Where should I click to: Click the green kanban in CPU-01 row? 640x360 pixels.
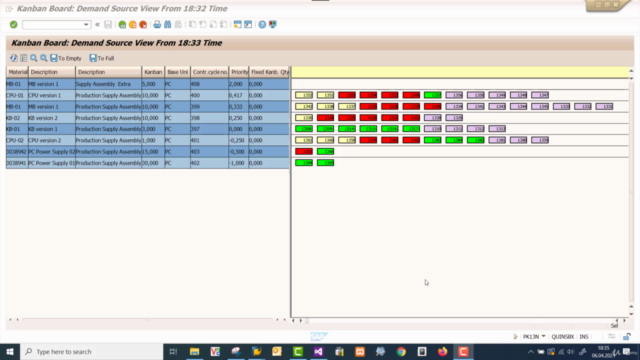(x=433, y=95)
